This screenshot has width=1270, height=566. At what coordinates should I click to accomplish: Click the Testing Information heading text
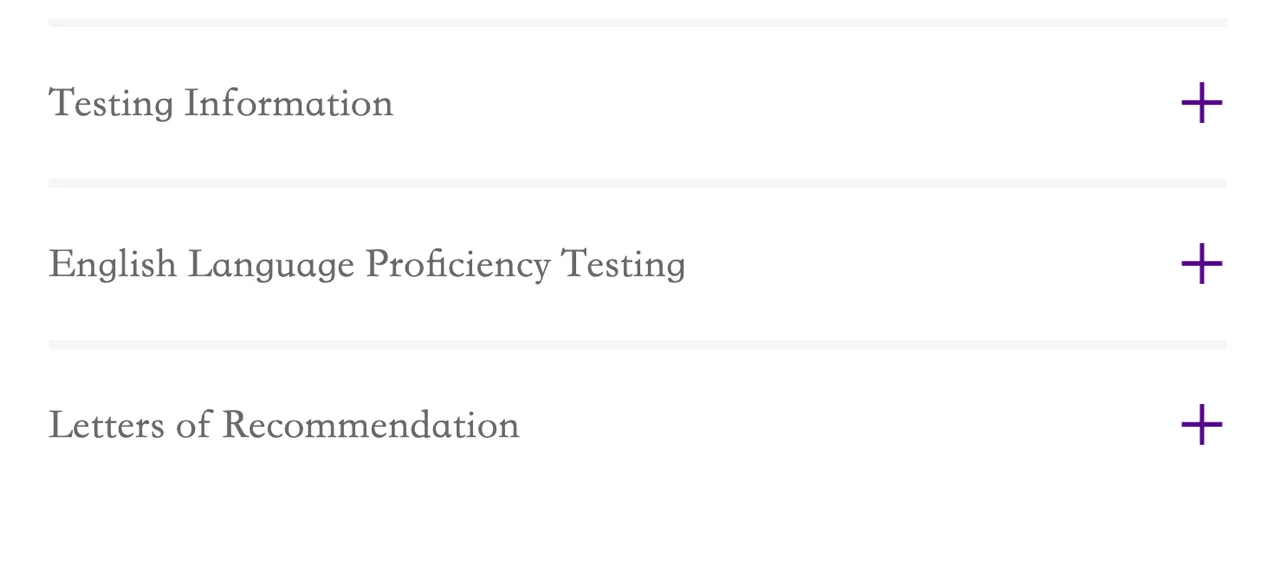click(220, 104)
